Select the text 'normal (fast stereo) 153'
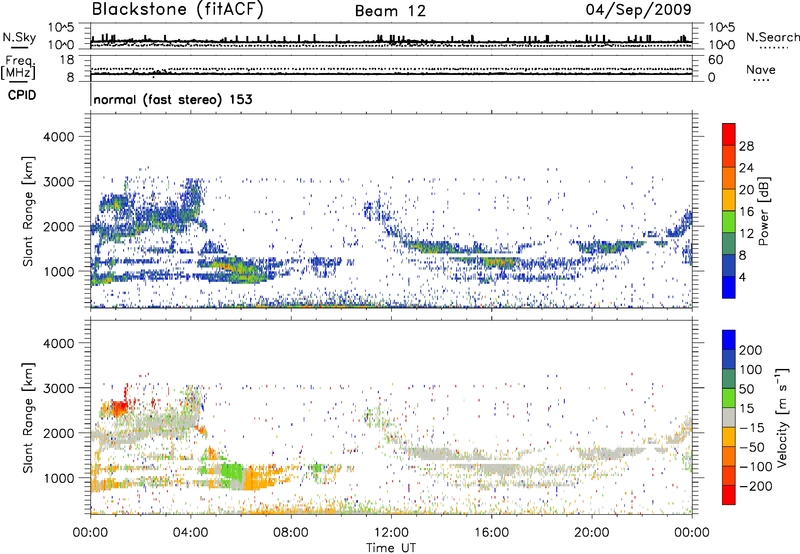This screenshot has width=800, height=554. coord(173,99)
